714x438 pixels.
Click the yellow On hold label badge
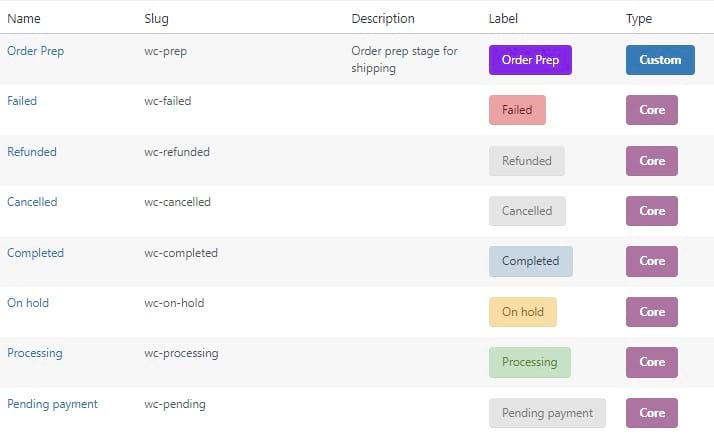[523, 312]
